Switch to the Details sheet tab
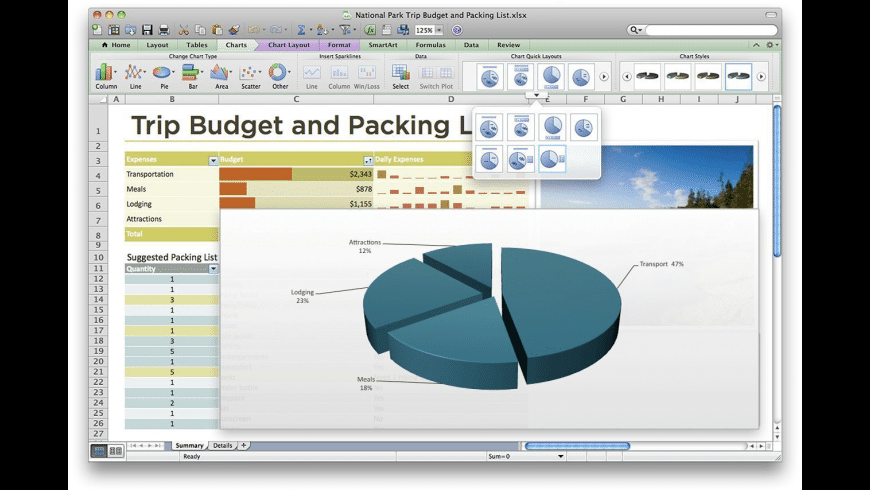Image resolution: width=870 pixels, height=490 pixels. pyautogui.click(x=222, y=446)
